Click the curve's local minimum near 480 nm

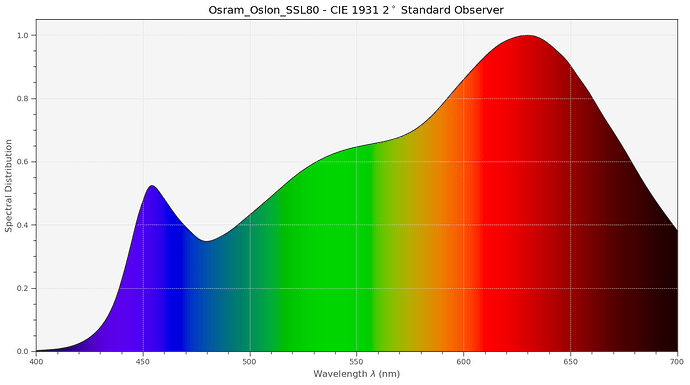tap(207, 241)
